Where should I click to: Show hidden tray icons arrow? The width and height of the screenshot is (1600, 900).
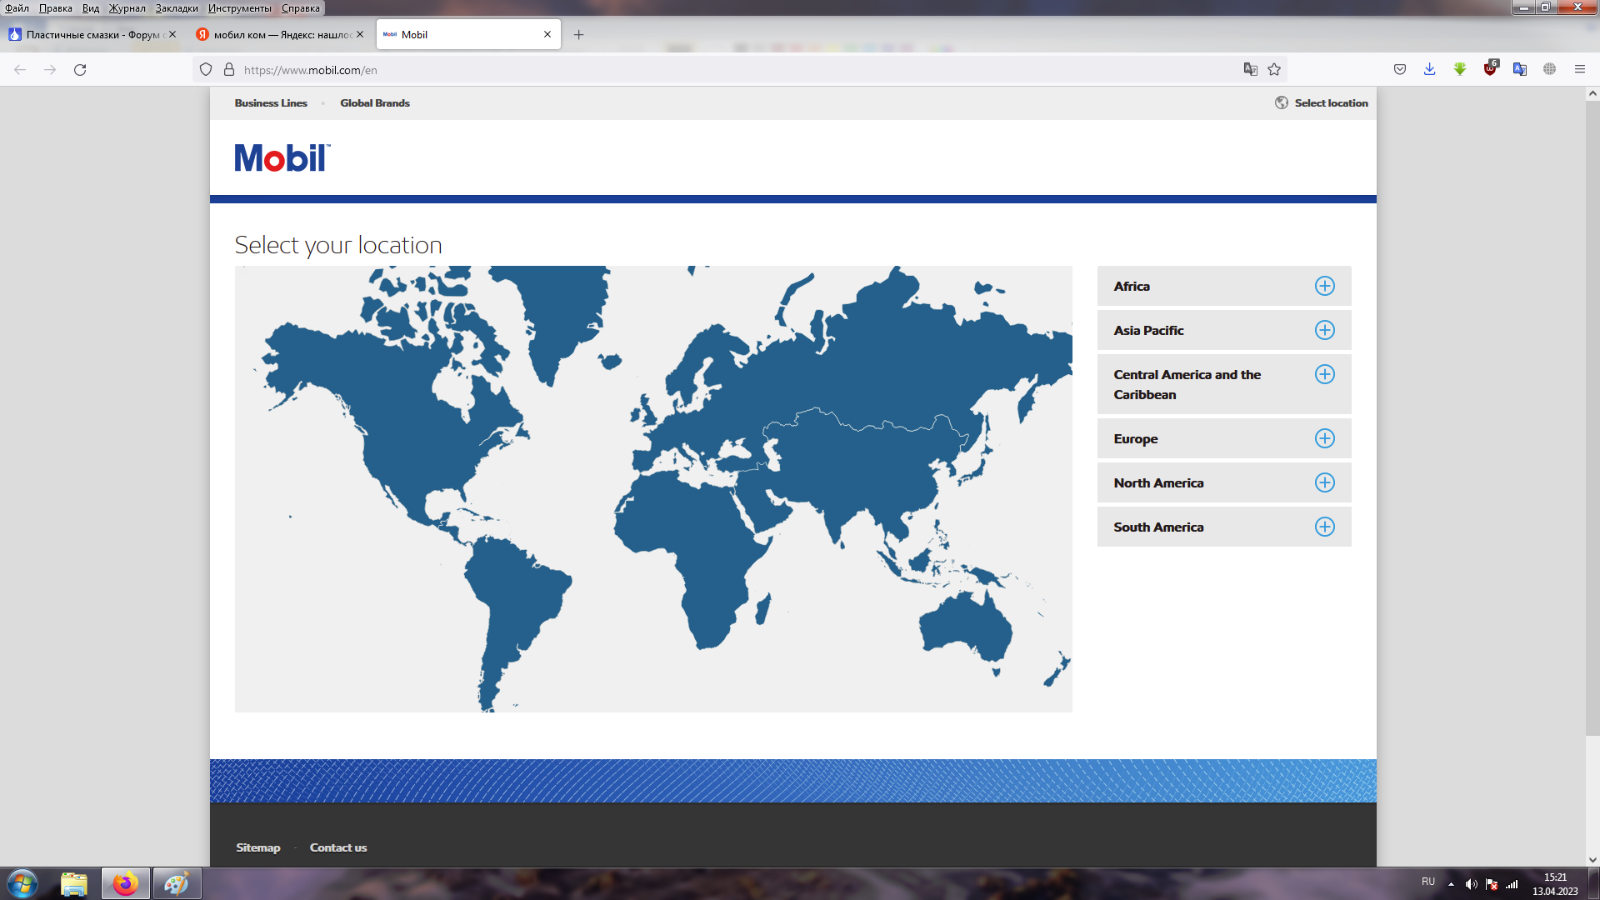(x=1451, y=884)
